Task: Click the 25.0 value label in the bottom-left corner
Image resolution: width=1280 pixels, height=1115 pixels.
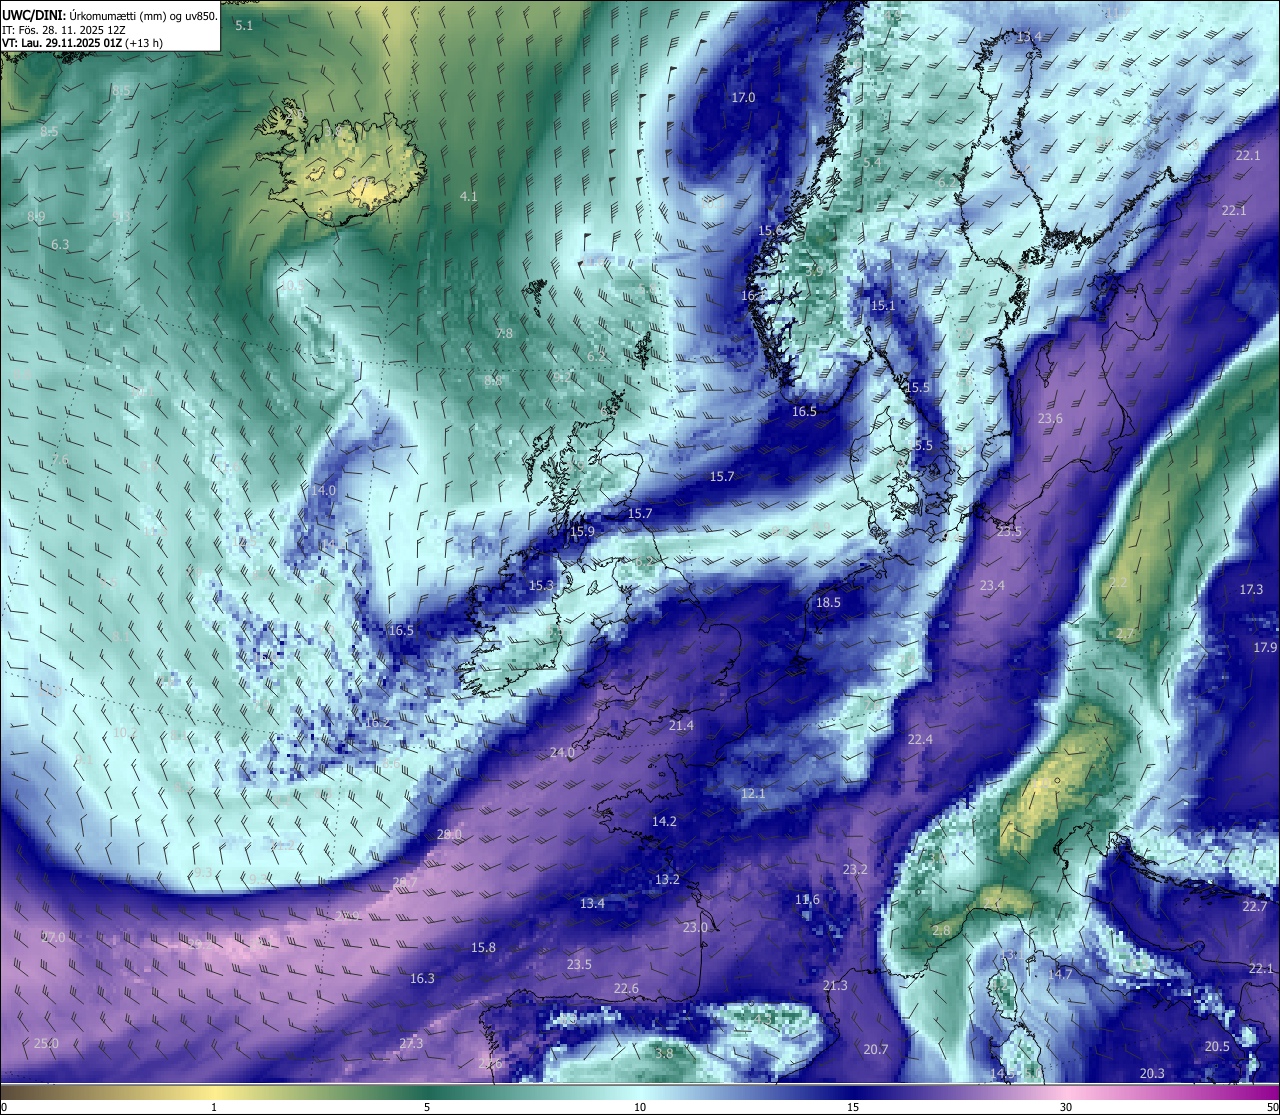Action: click(x=46, y=1043)
